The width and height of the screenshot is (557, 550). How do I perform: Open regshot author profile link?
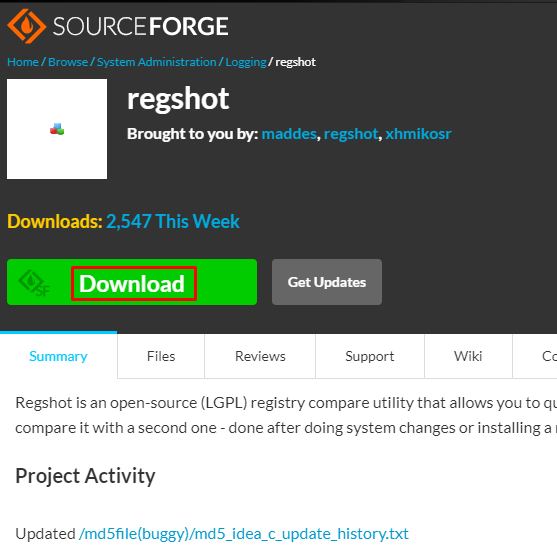point(351,134)
